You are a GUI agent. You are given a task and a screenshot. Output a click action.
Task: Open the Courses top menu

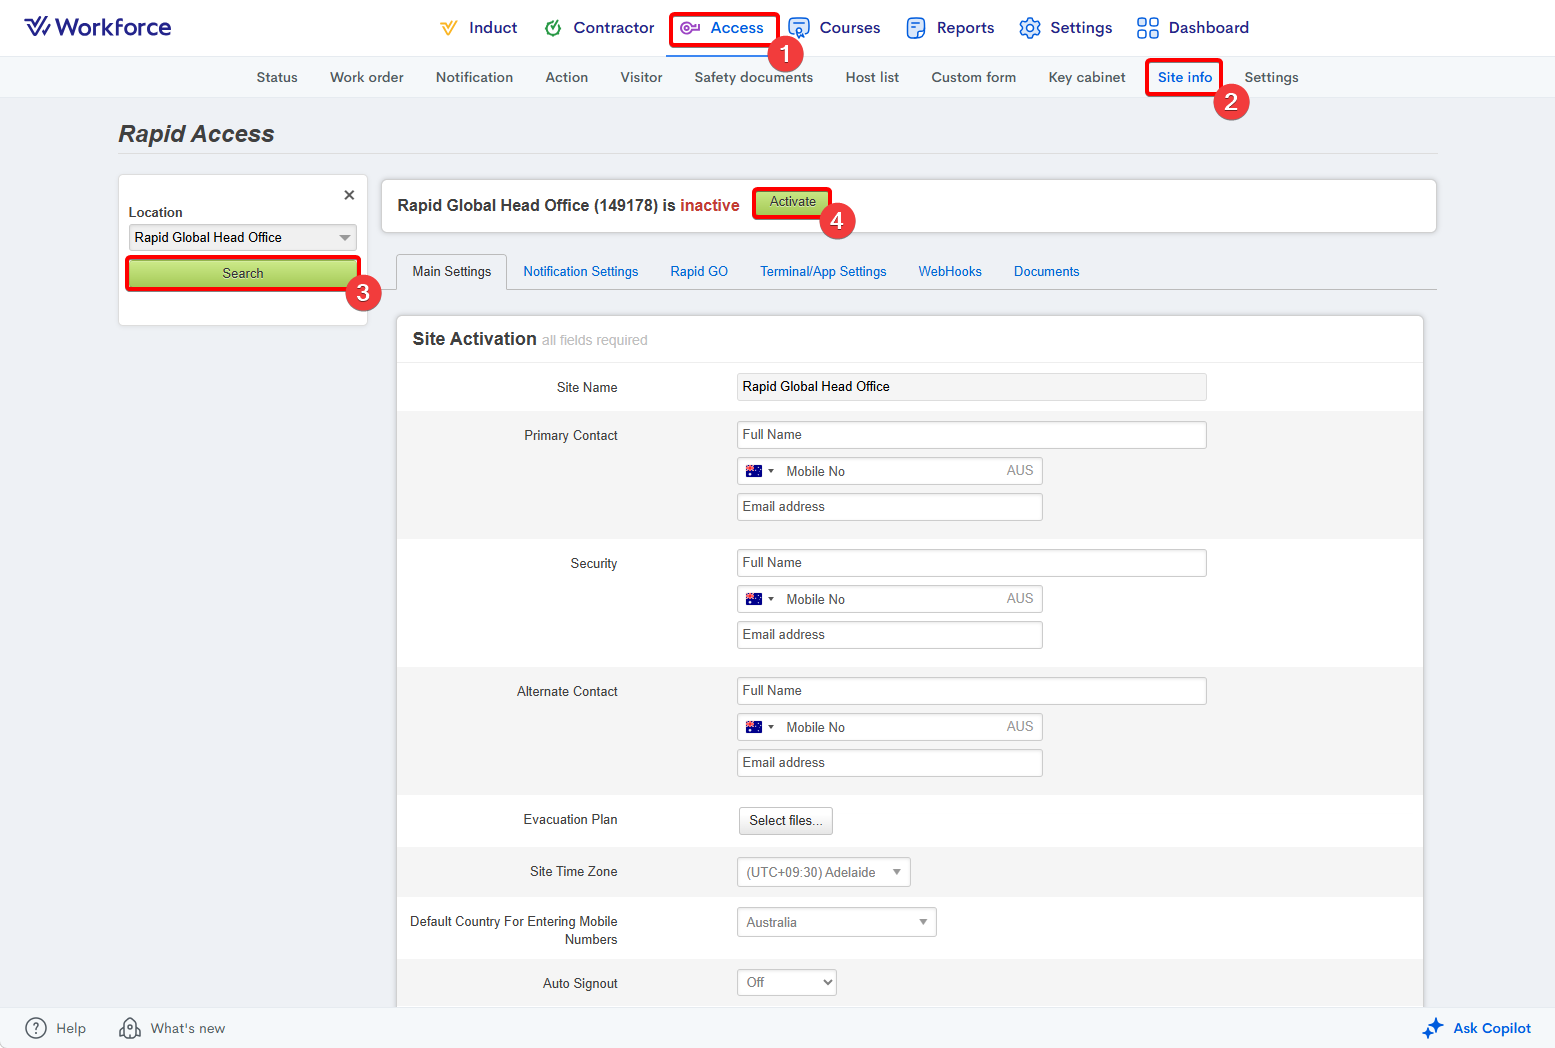pos(850,28)
